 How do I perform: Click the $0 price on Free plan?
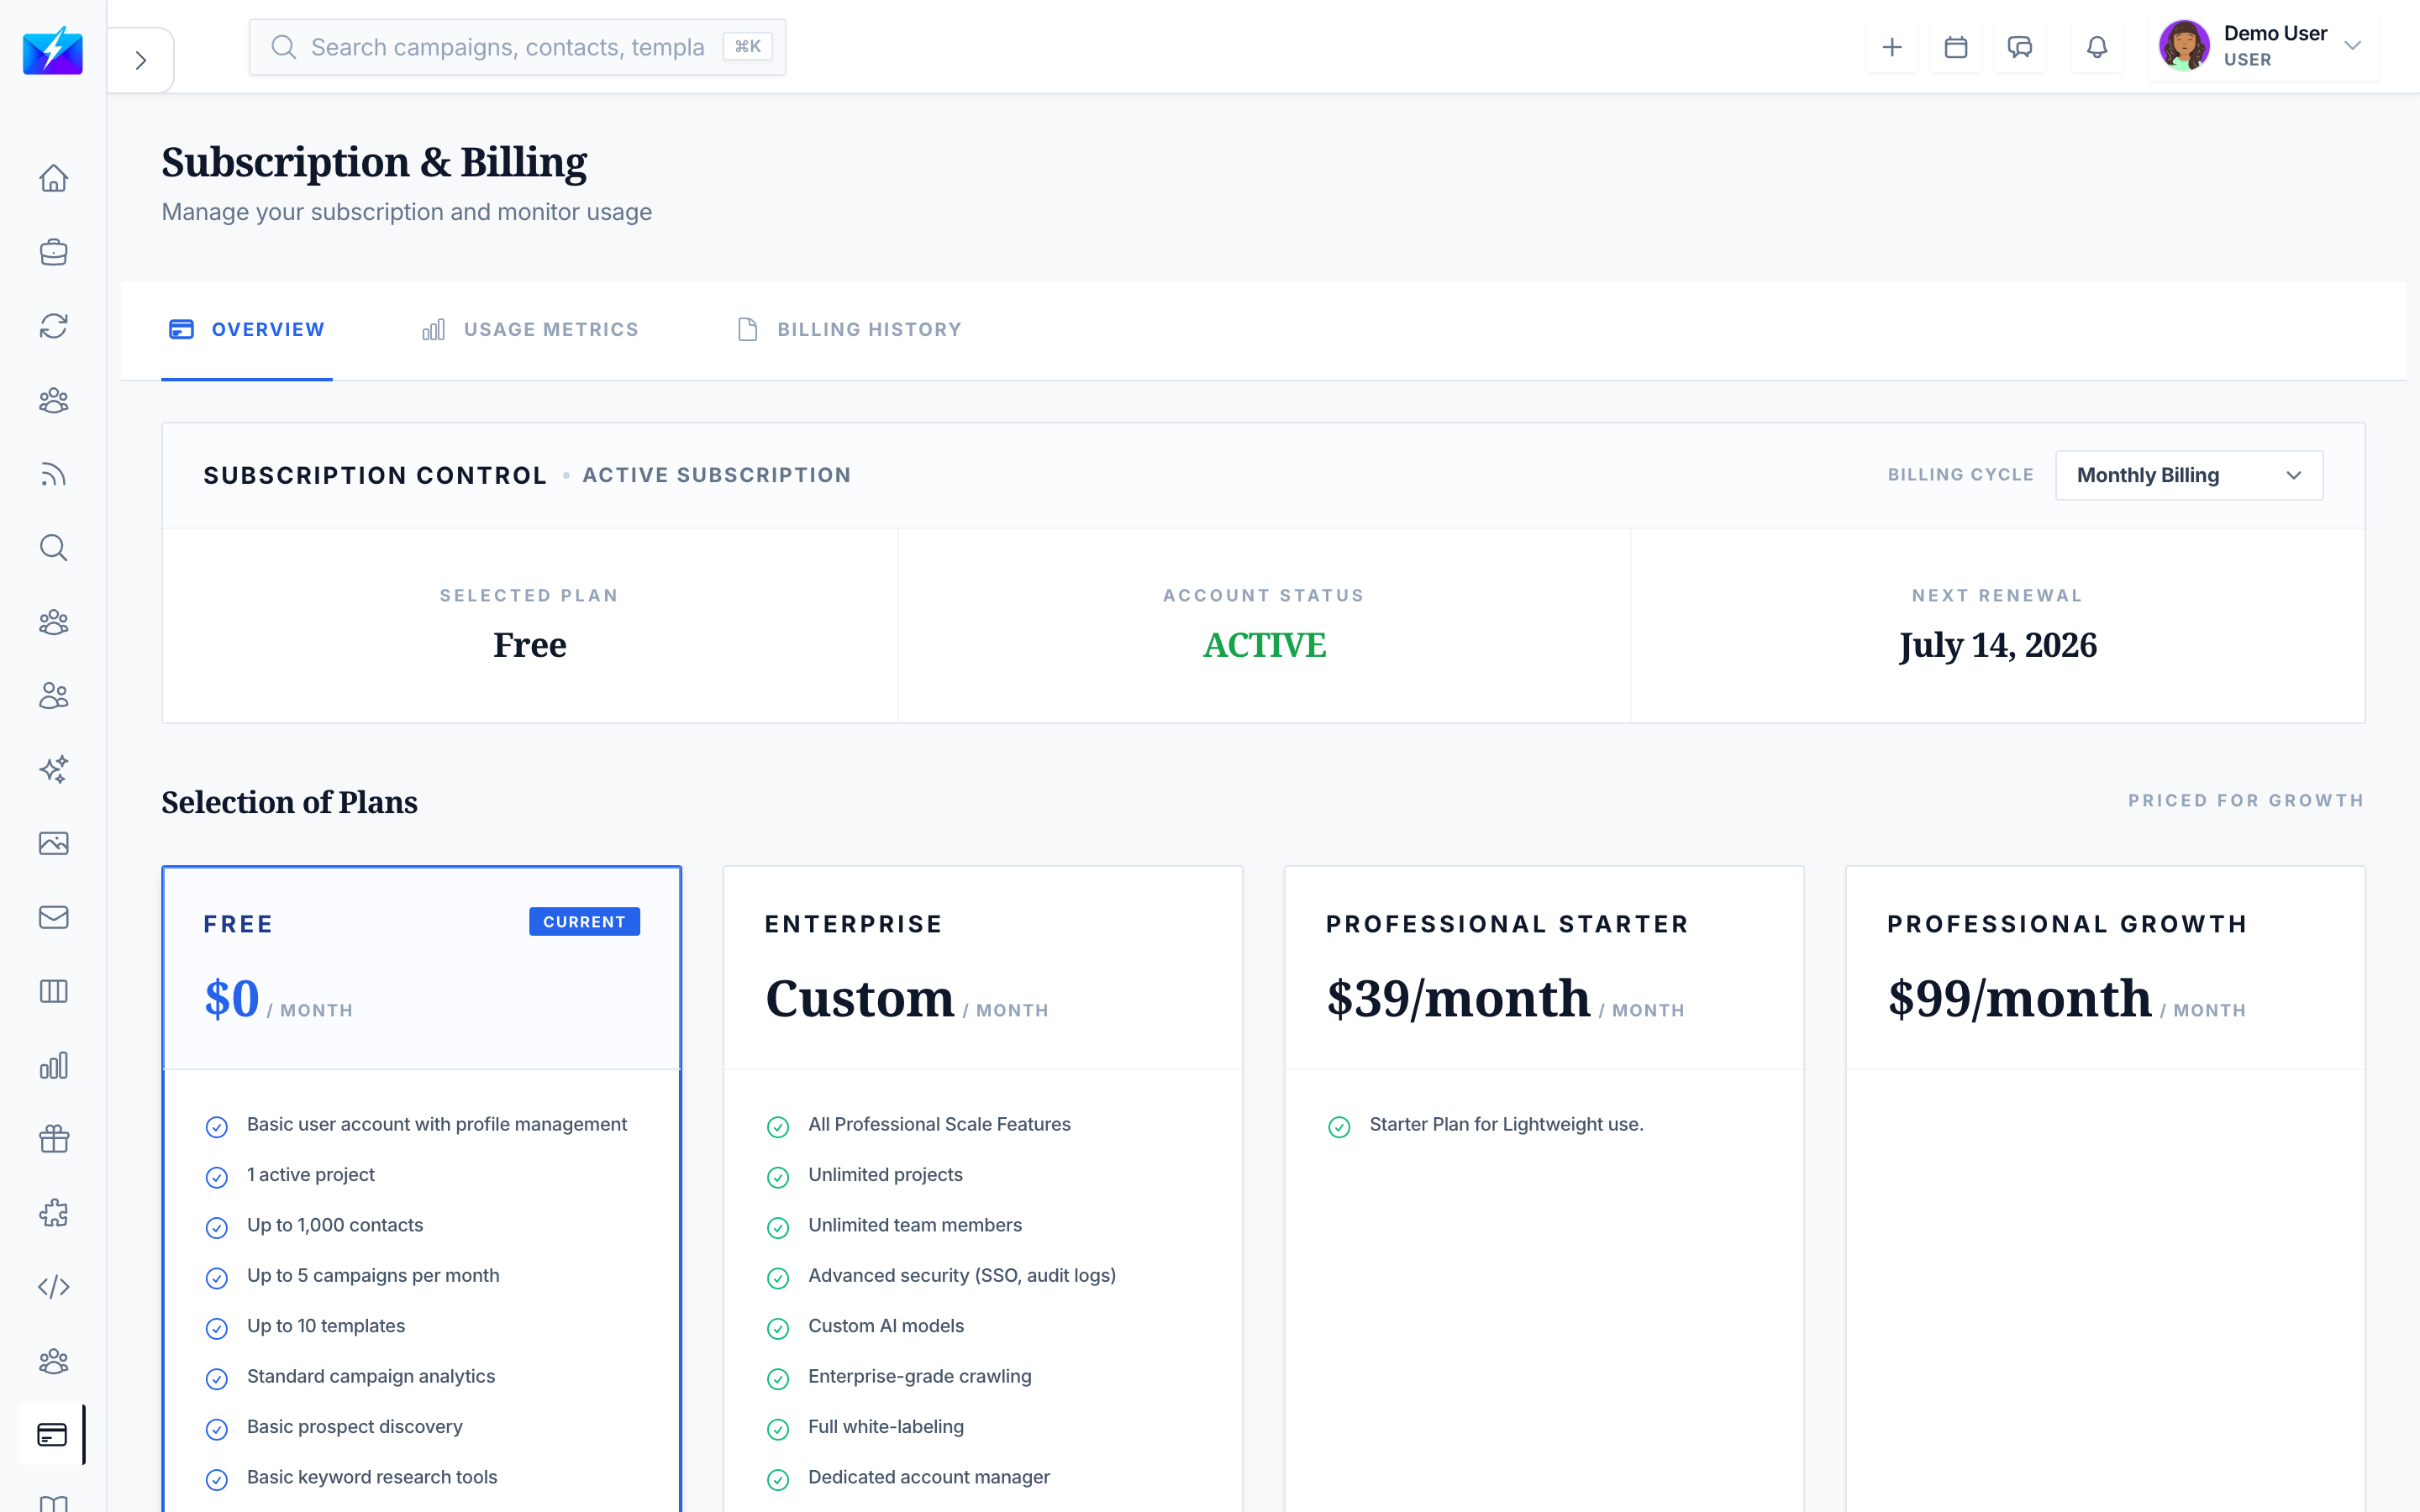(x=232, y=998)
